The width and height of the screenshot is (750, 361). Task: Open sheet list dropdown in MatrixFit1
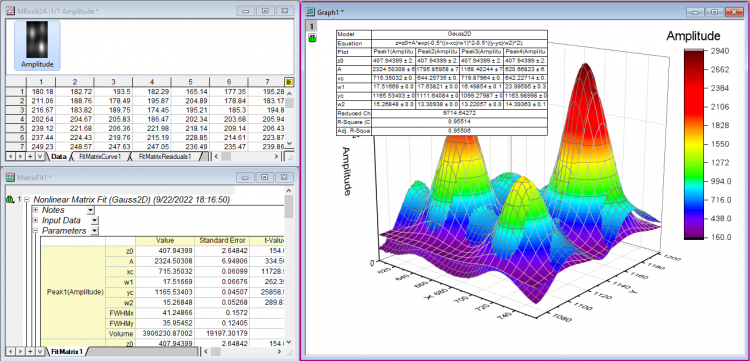coord(39,352)
